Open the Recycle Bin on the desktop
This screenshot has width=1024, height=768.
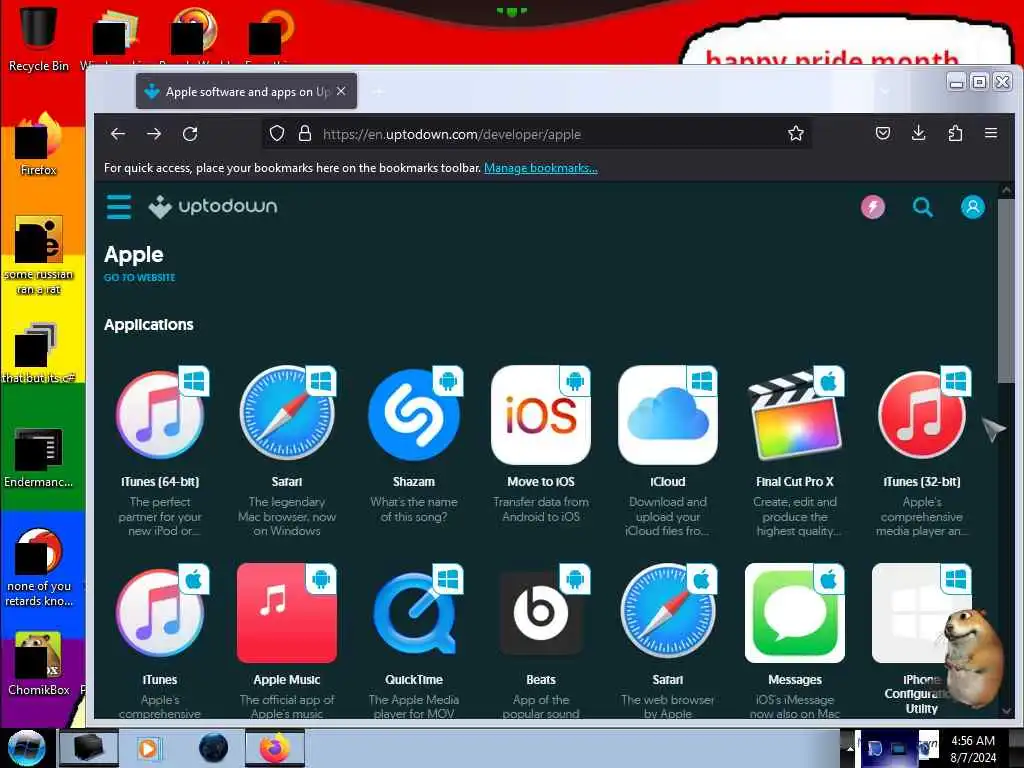coord(38,37)
